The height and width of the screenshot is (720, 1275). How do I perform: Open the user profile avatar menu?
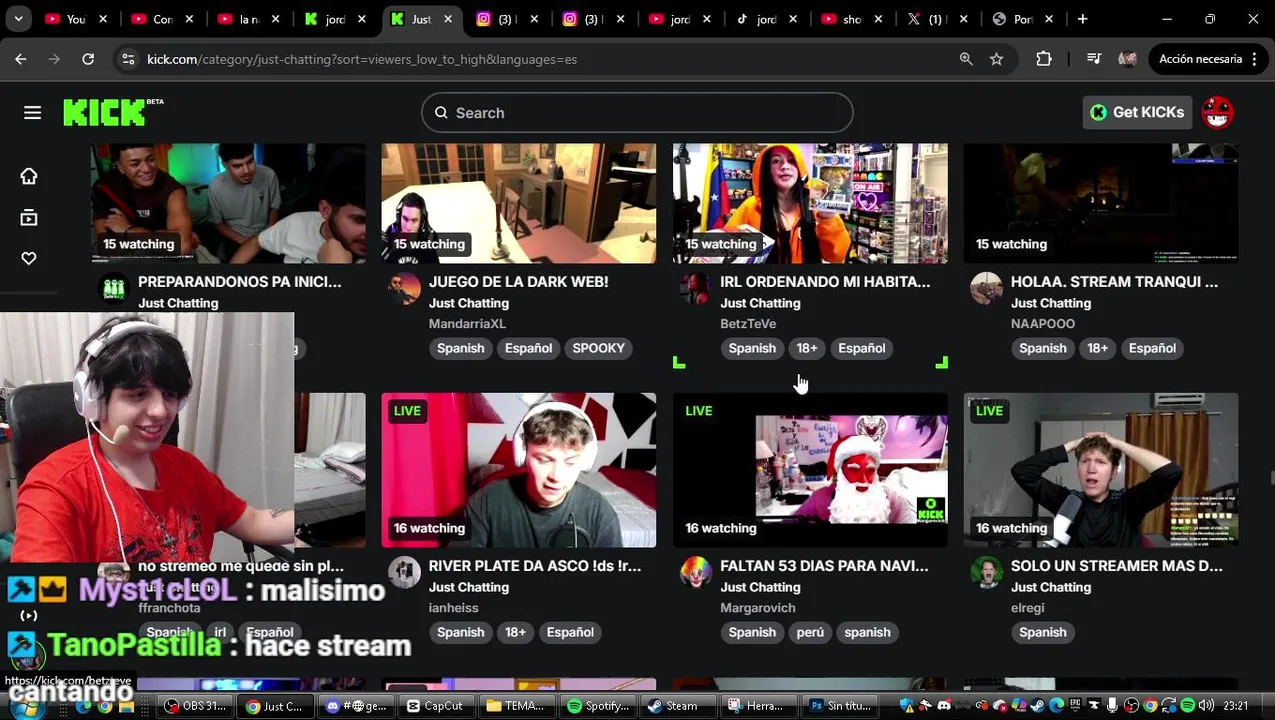click(1217, 112)
